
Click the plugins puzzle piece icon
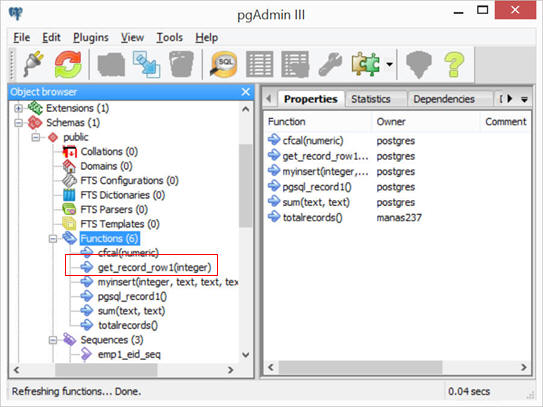pos(366,64)
